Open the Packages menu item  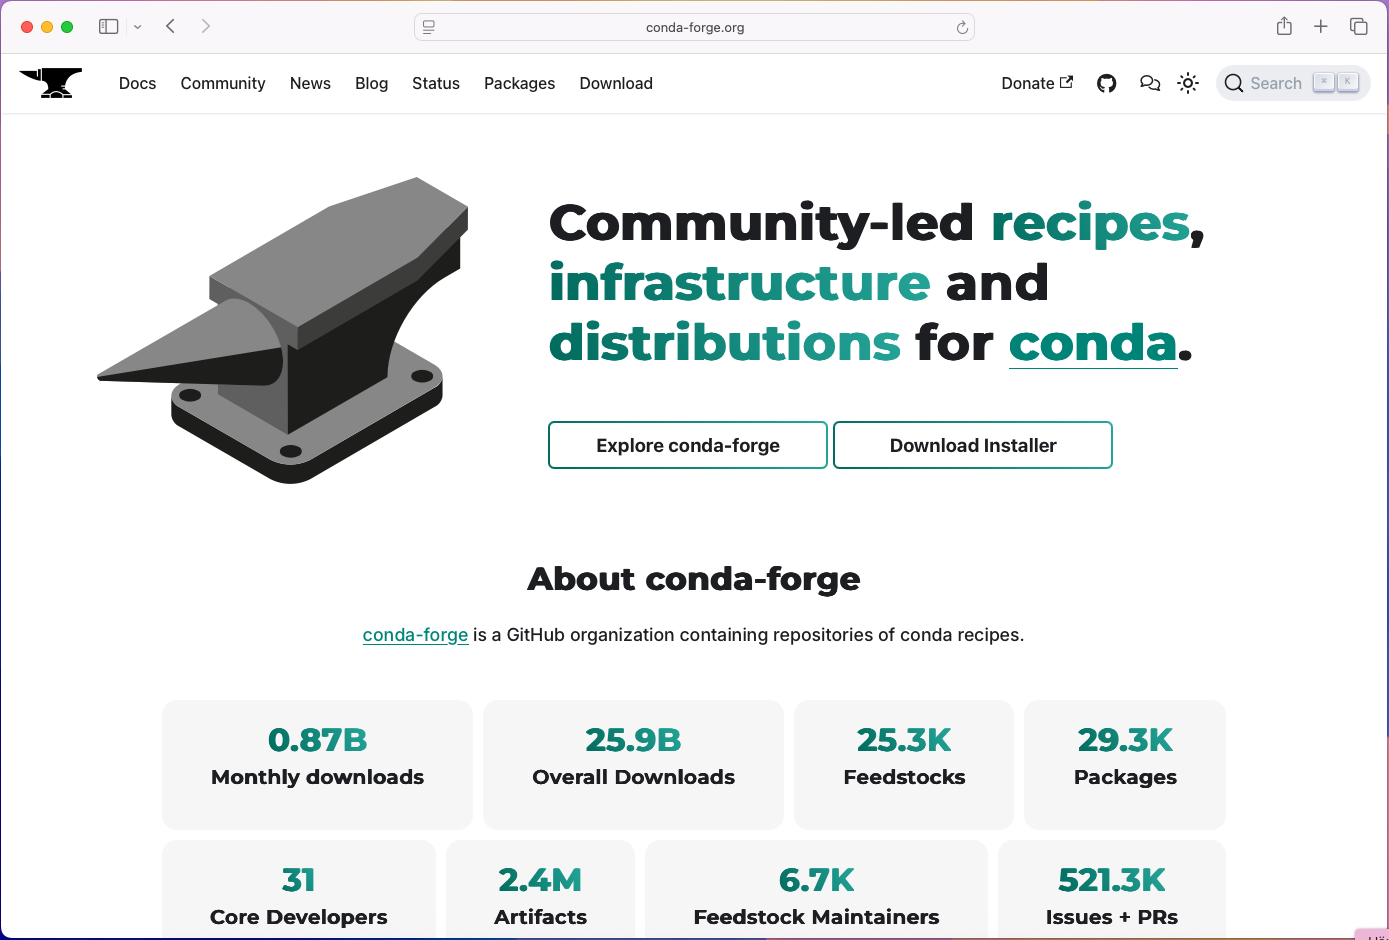(x=519, y=84)
